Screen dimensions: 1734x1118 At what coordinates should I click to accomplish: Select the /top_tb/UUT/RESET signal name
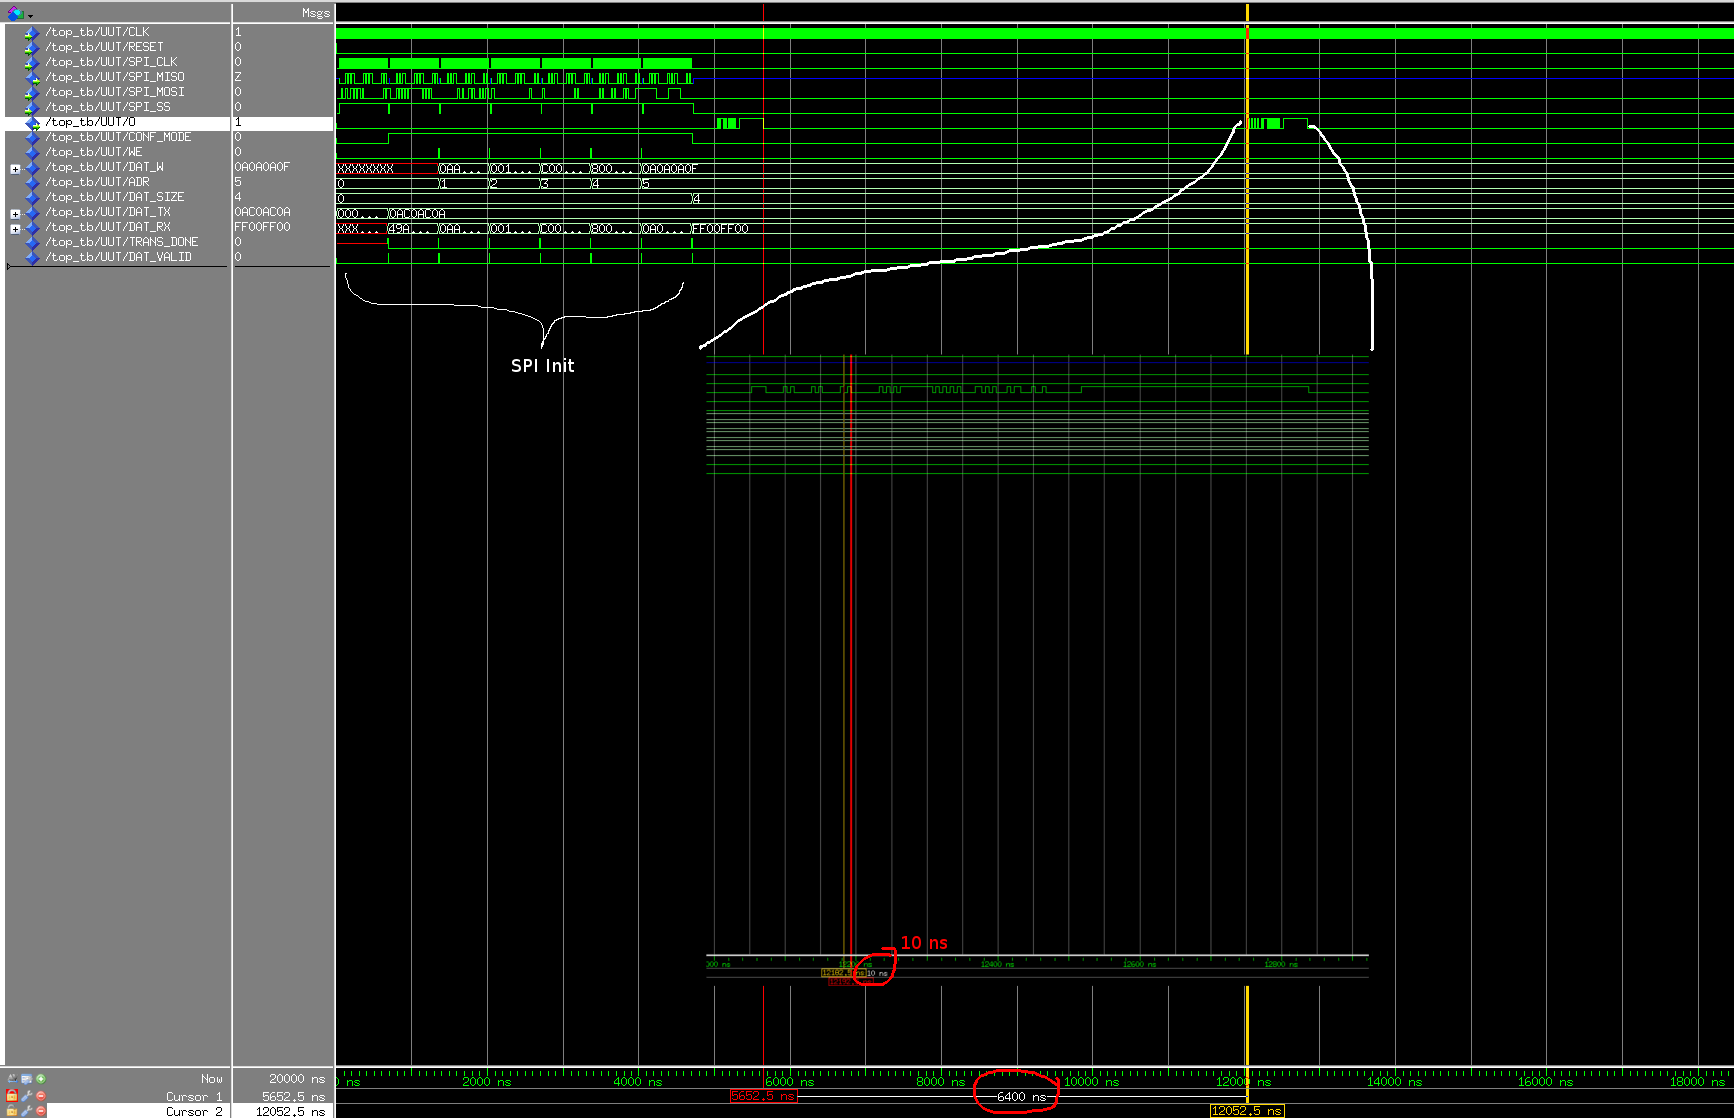pyautogui.click(x=104, y=47)
